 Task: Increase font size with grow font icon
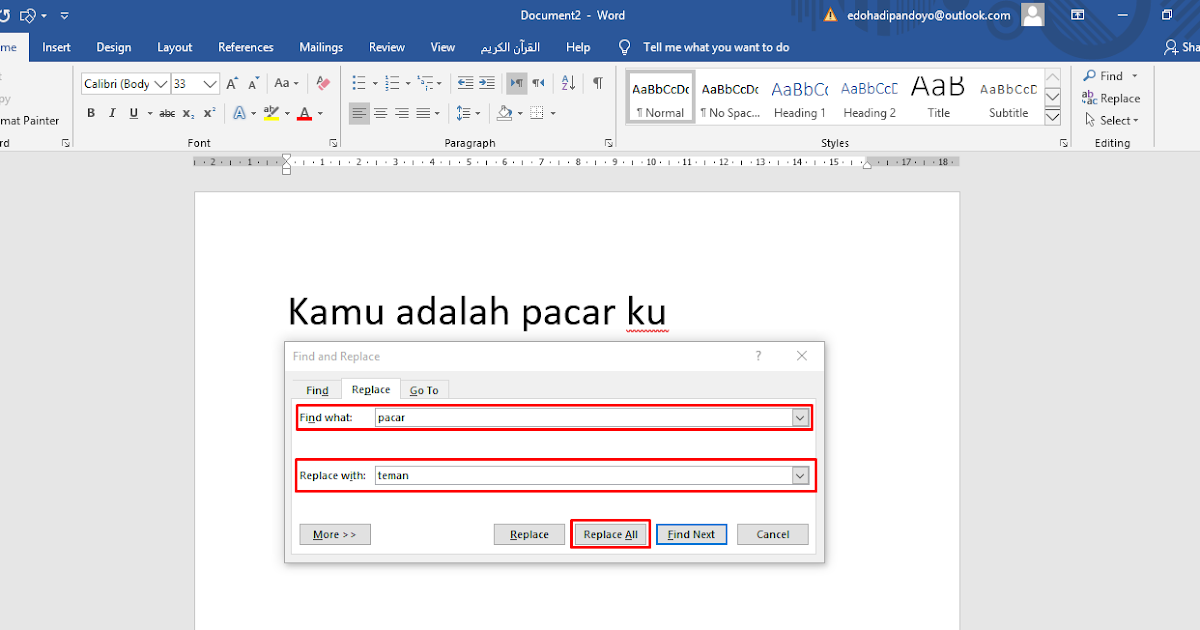click(x=232, y=84)
